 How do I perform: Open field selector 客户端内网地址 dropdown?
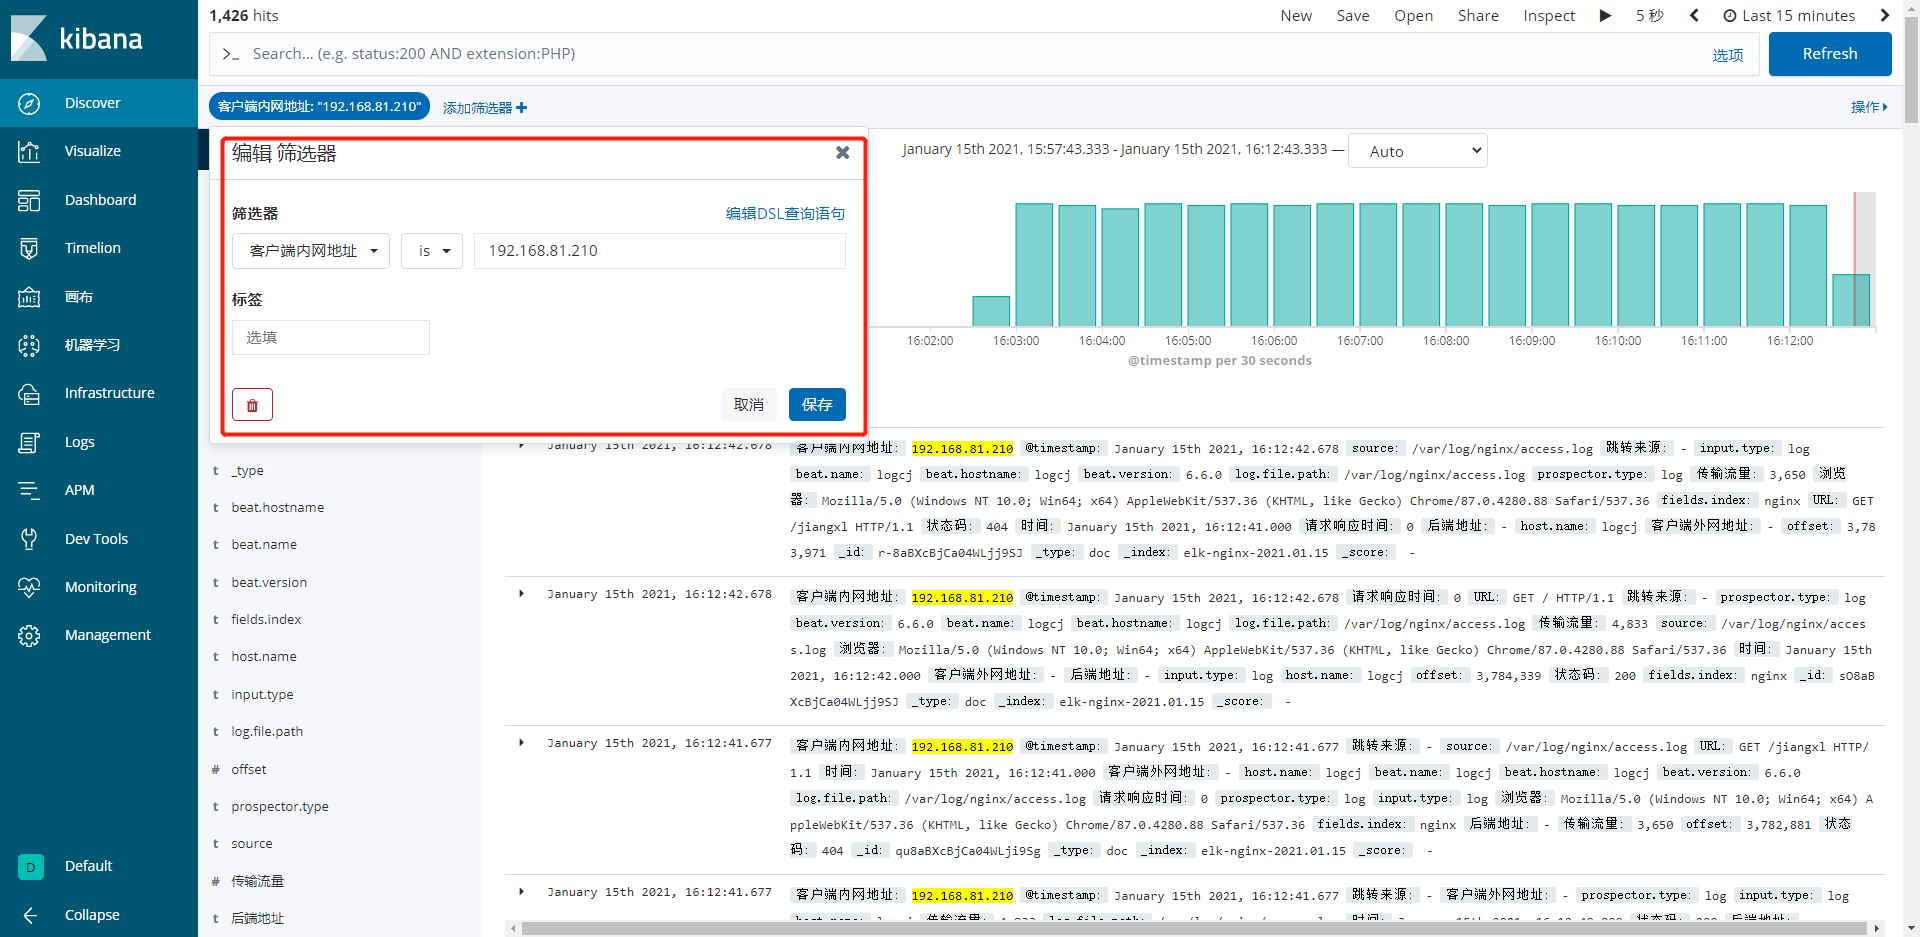(310, 251)
